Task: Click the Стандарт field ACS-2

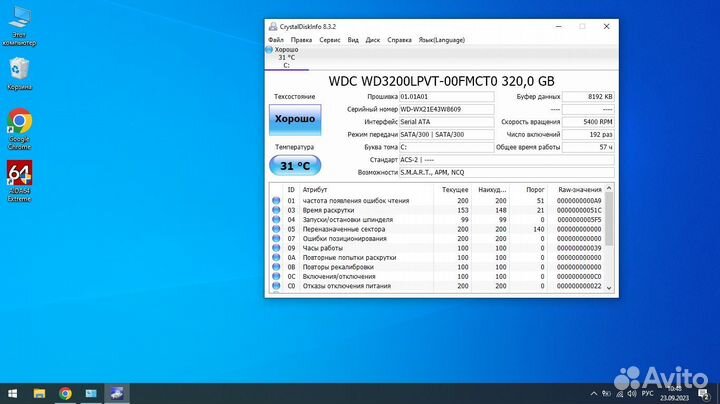Action: pyautogui.click(x=507, y=160)
